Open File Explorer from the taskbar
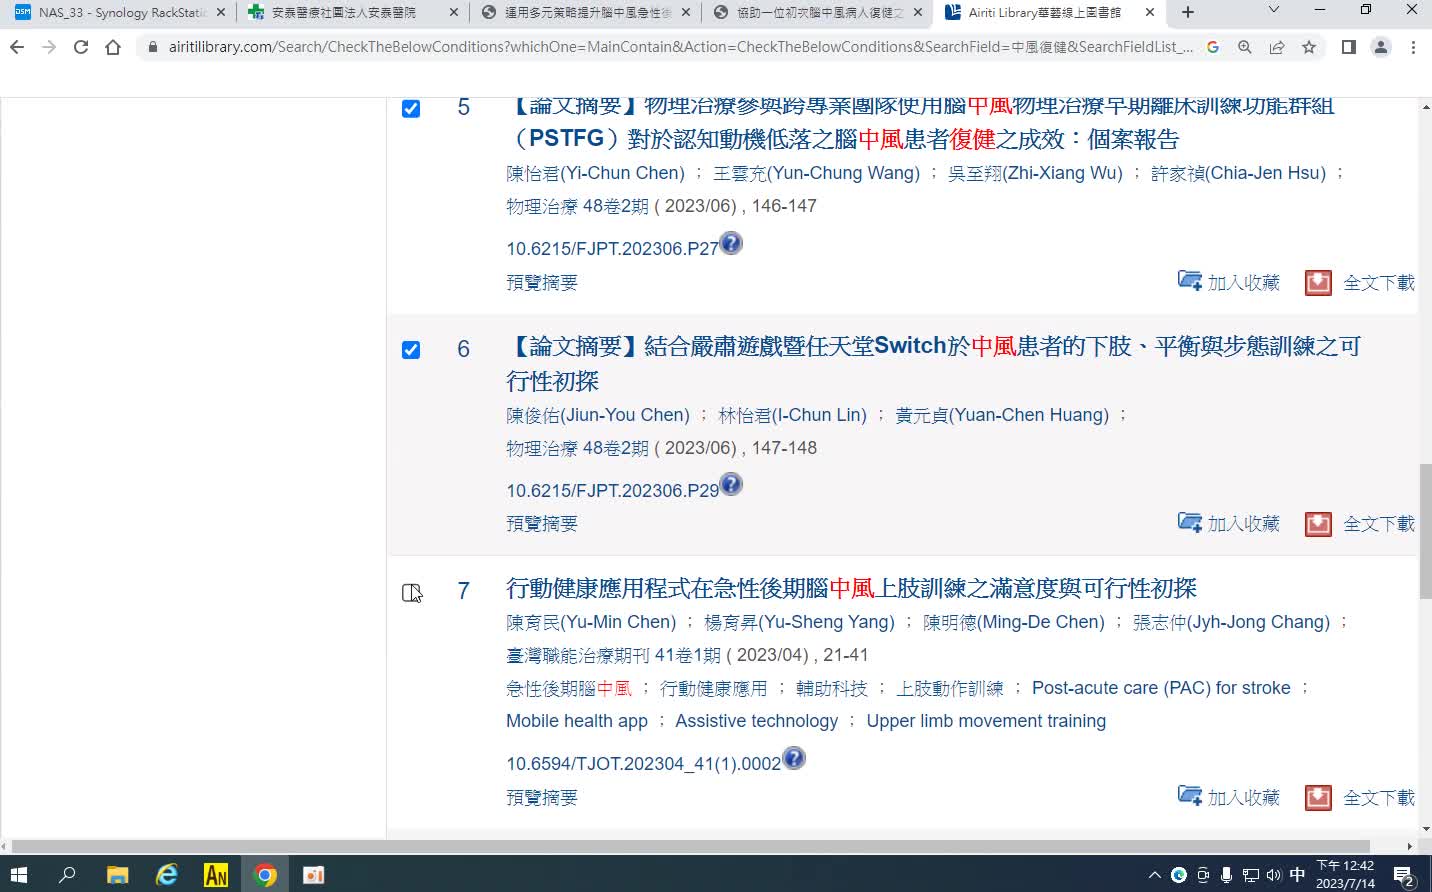Image resolution: width=1432 pixels, height=892 pixels. coord(117,875)
